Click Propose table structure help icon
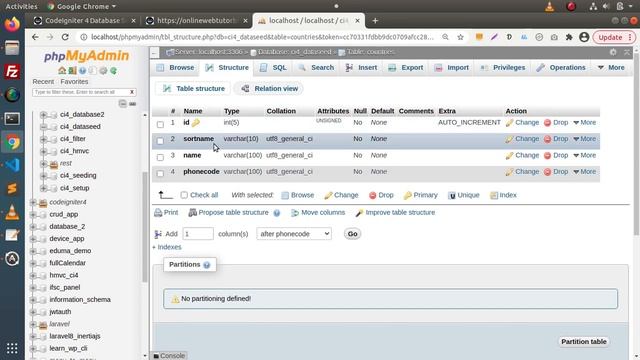 point(277,213)
